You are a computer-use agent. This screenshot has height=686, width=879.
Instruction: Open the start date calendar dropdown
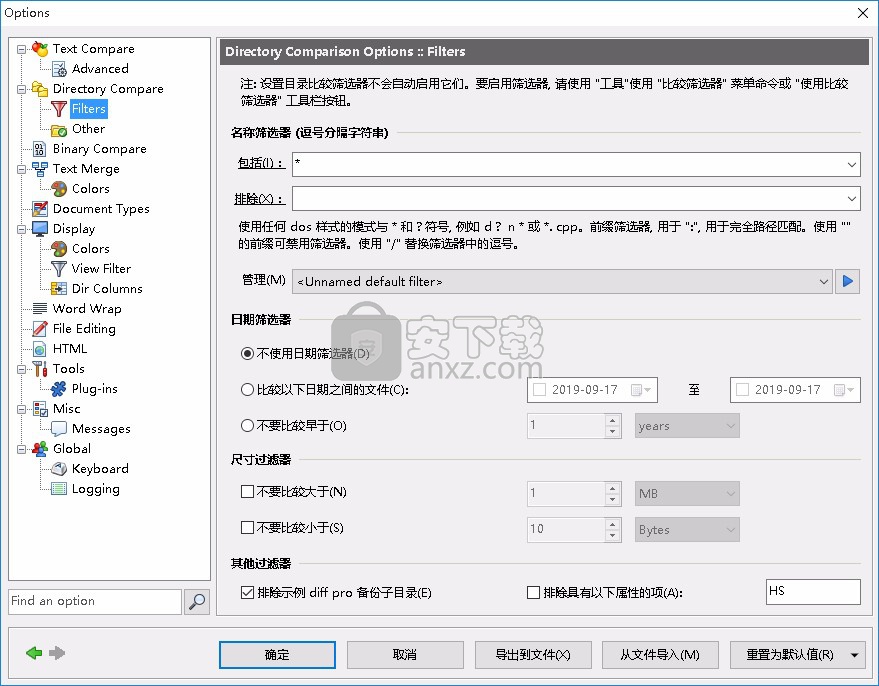641,390
